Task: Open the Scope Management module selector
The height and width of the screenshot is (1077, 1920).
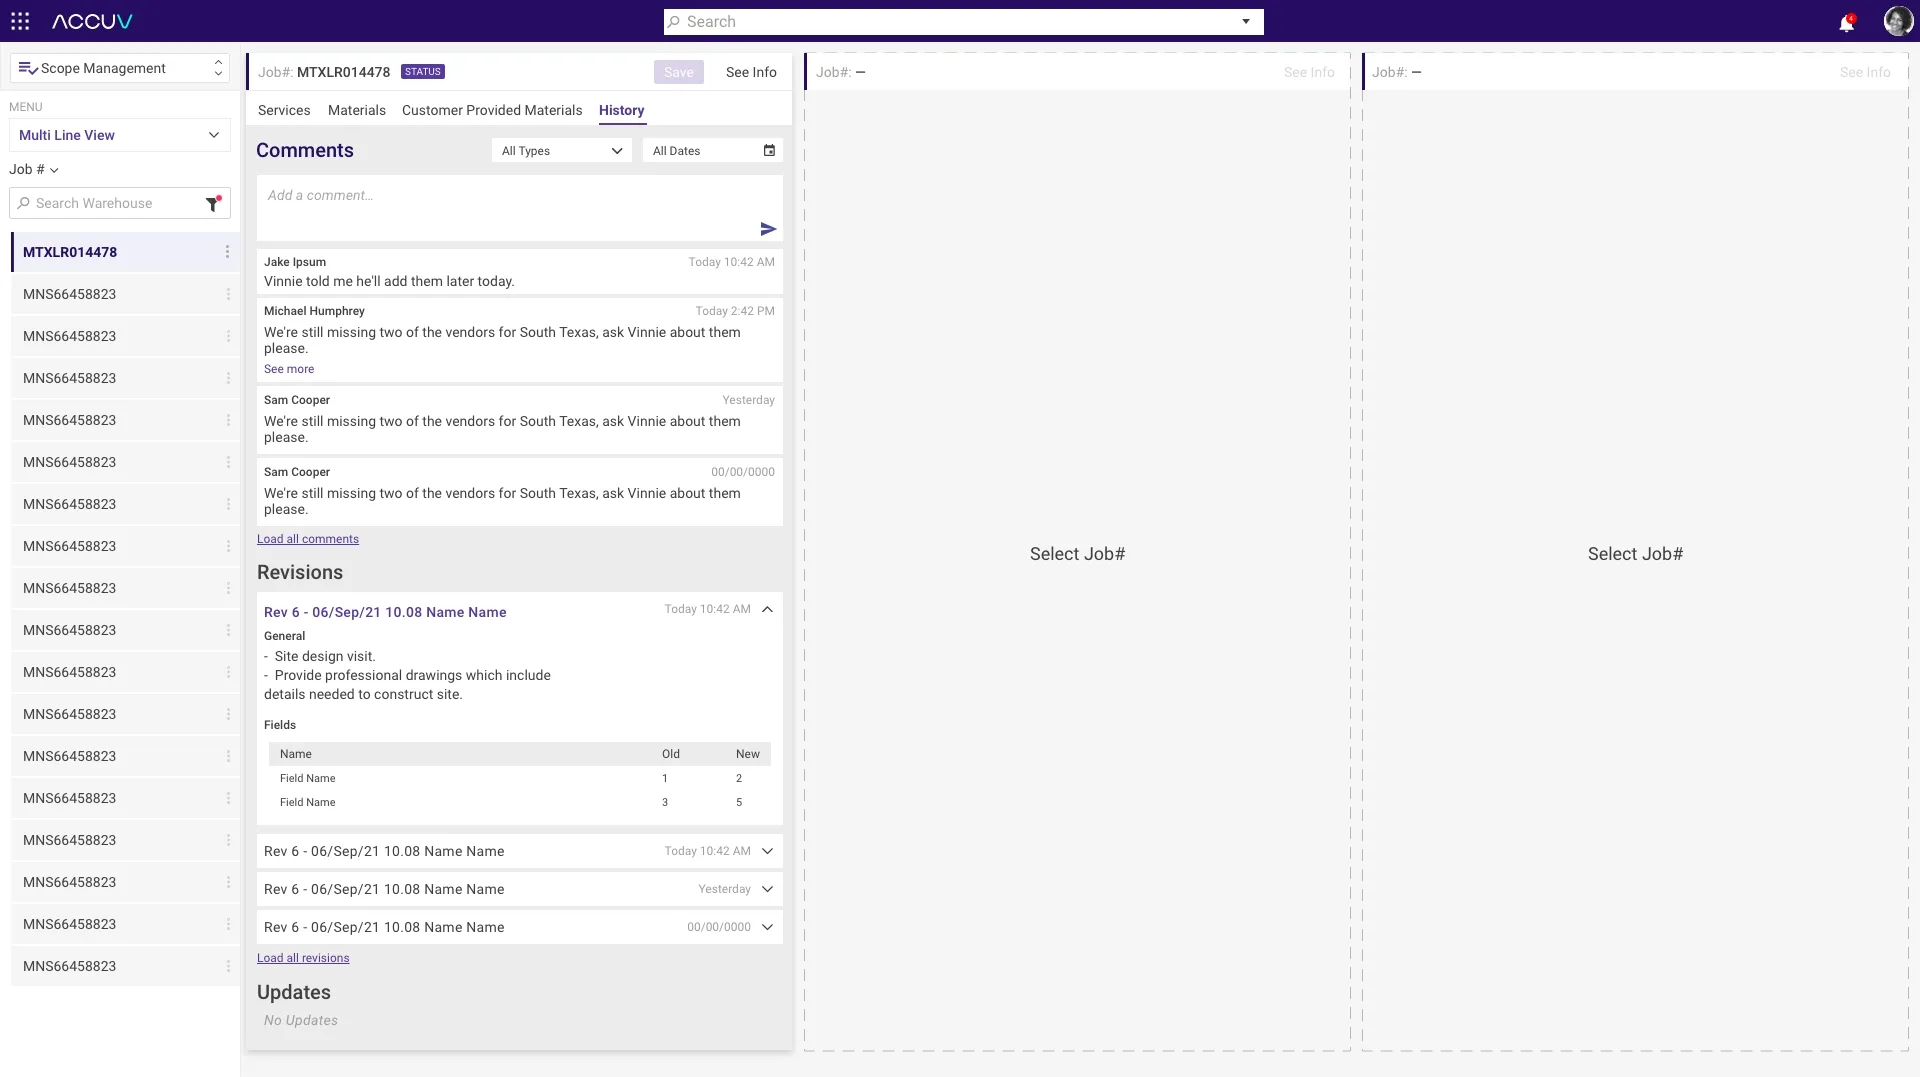Action: (120, 68)
